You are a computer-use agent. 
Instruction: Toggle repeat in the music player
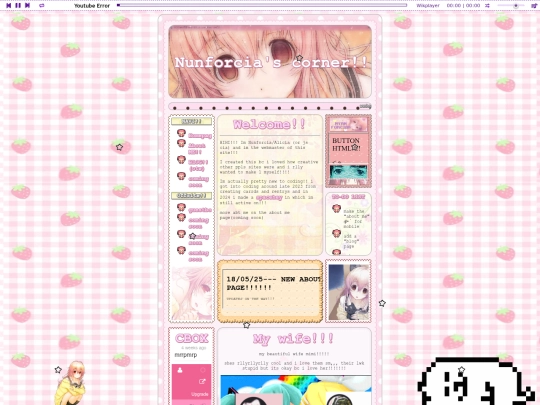[42, 6]
